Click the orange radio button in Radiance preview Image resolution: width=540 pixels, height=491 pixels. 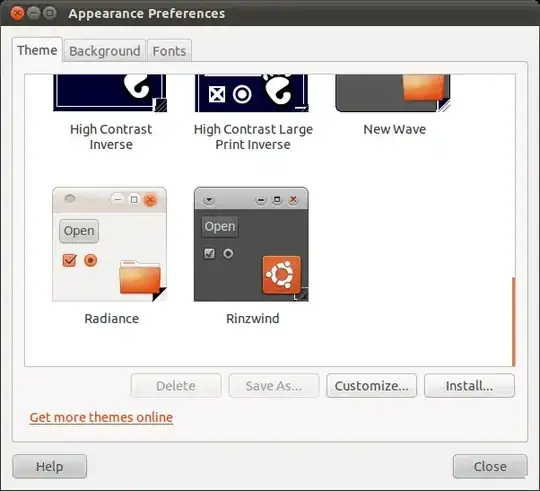91,261
